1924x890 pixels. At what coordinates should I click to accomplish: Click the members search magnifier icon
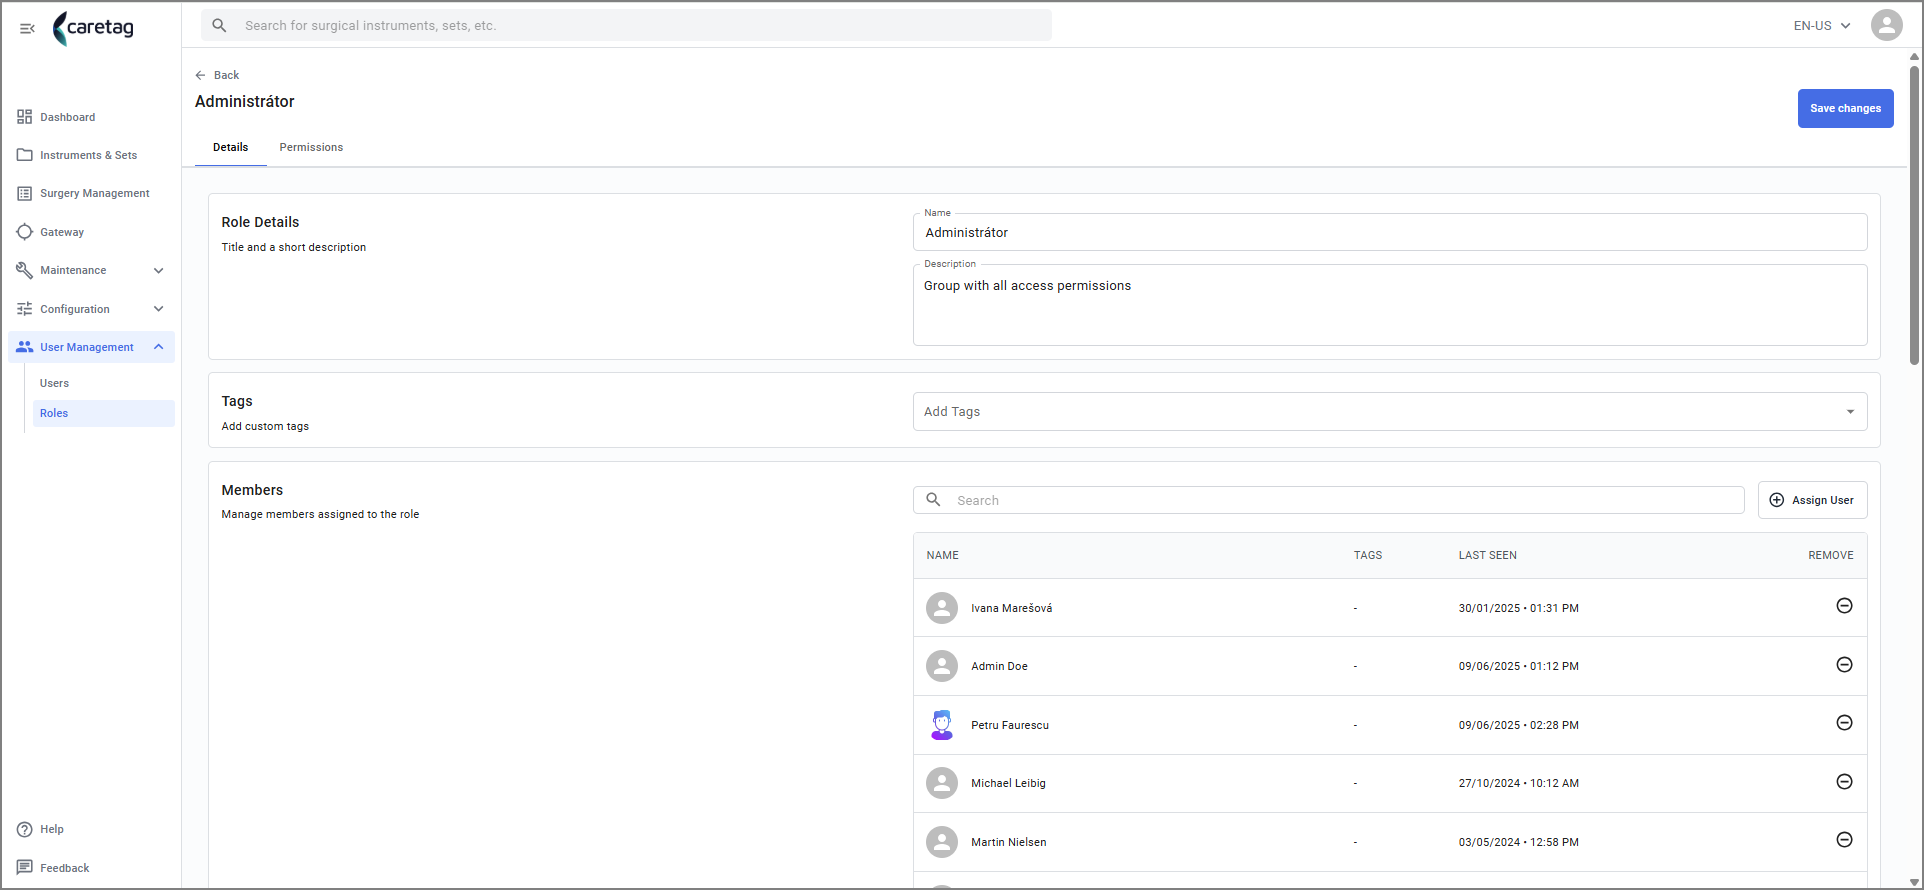pos(933,499)
